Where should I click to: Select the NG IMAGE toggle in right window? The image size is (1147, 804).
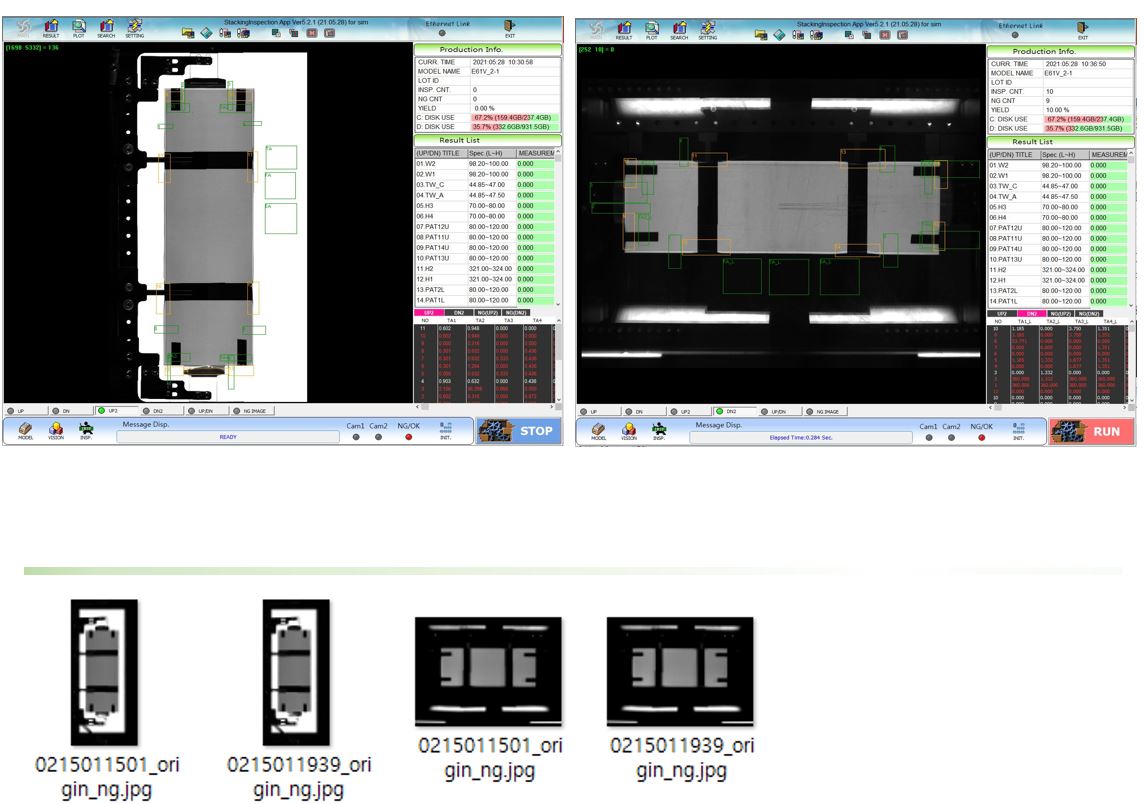(x=827, y=412)
